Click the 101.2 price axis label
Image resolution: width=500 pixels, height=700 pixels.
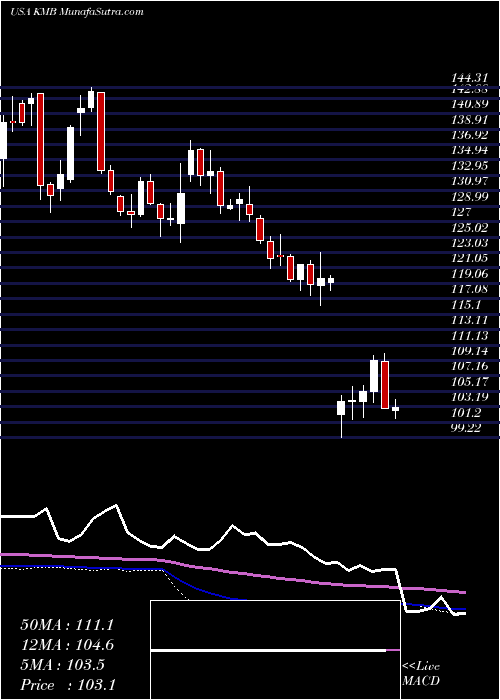(467, 413)
